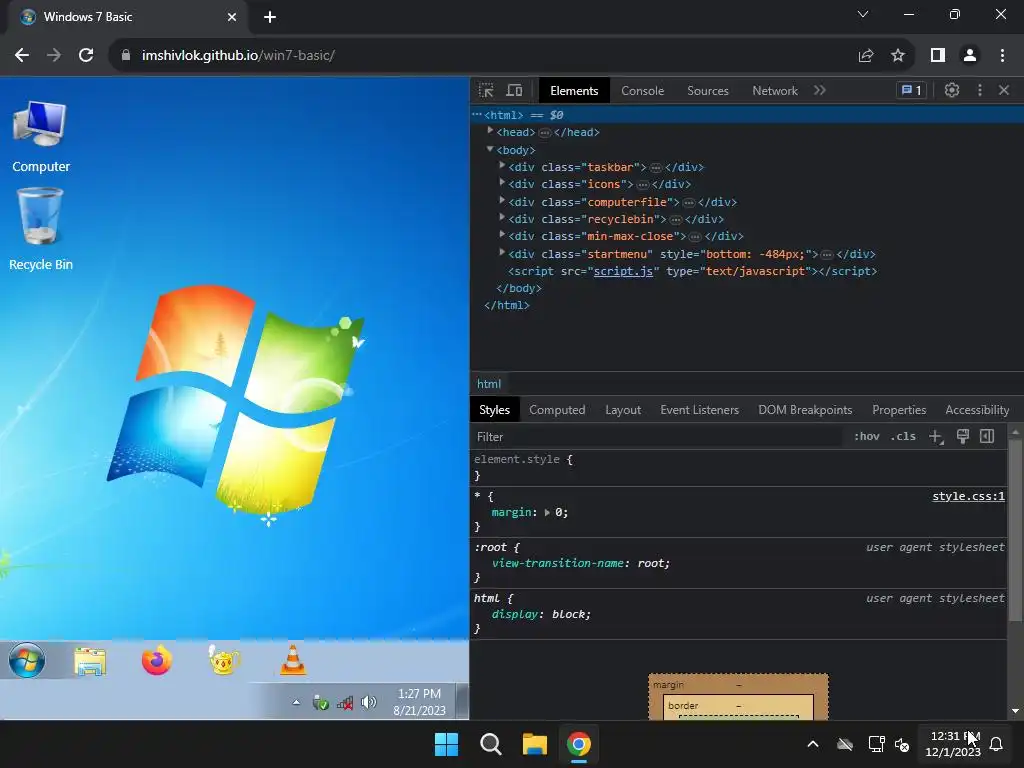This screenshot has height=768, width=1024.
Task: Switch to the Network tab
Action: 775,91
